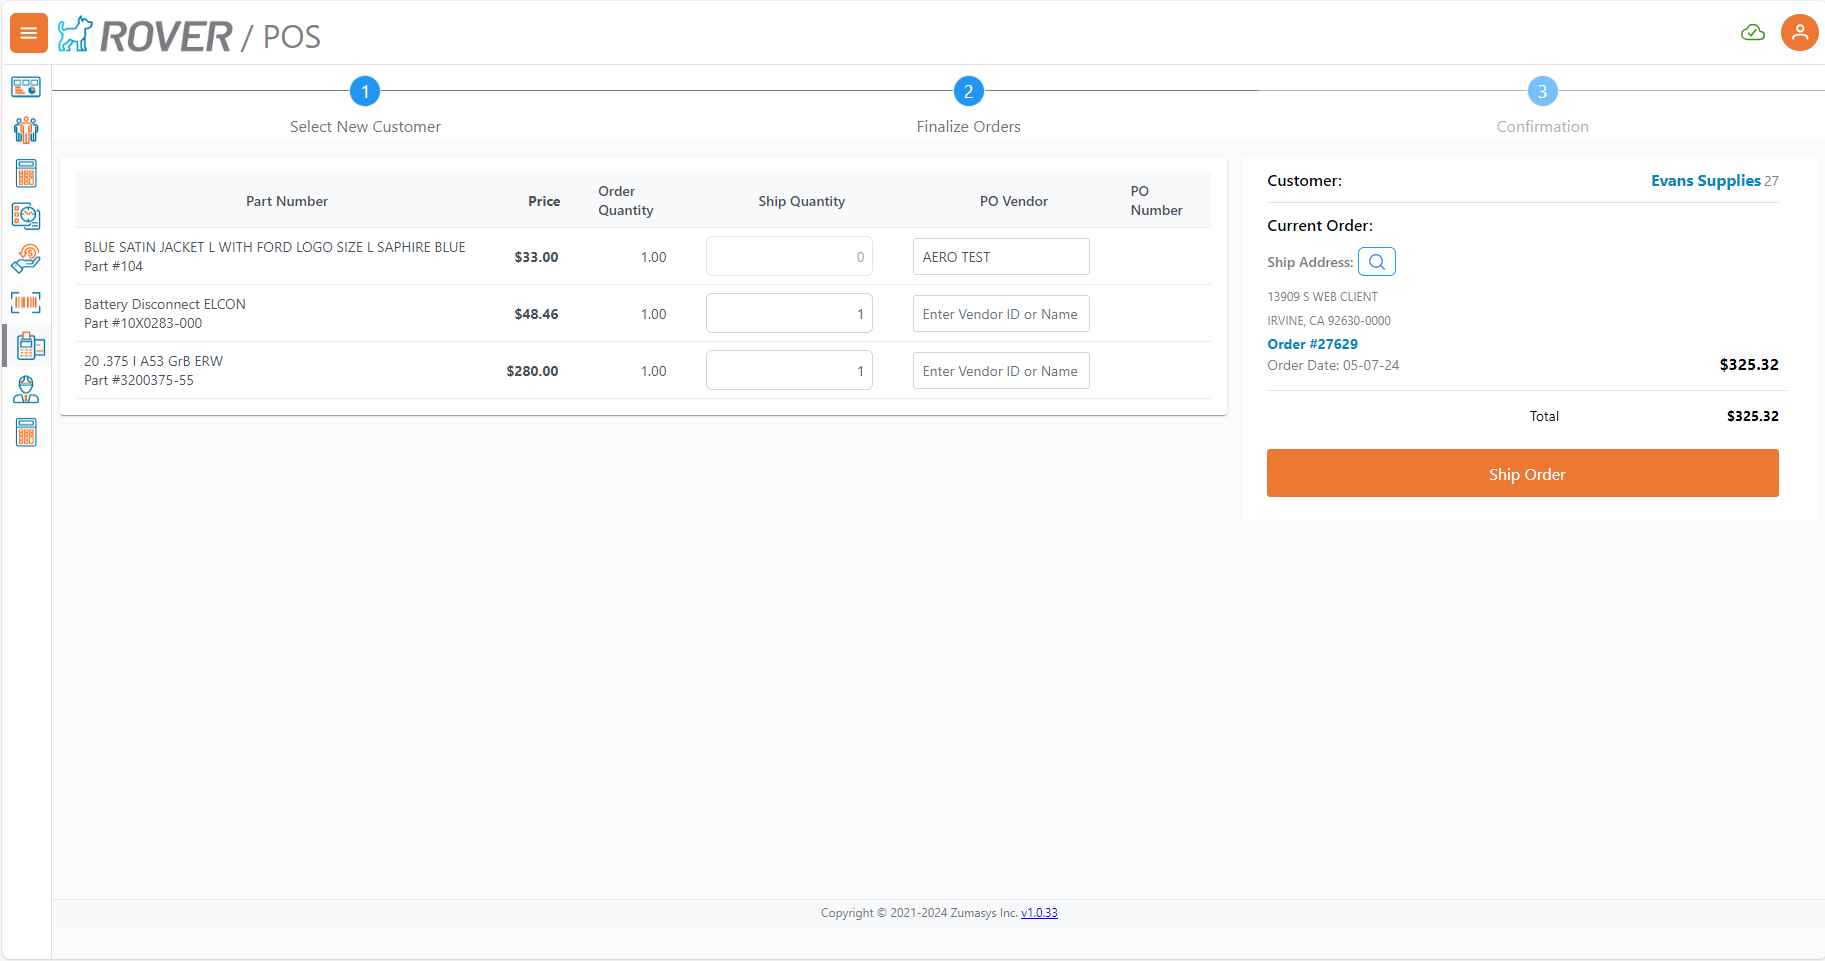This screenshot has width=1825, height=961.
Task: Click the scheduling clock document icon
Action: click(26, 216)
